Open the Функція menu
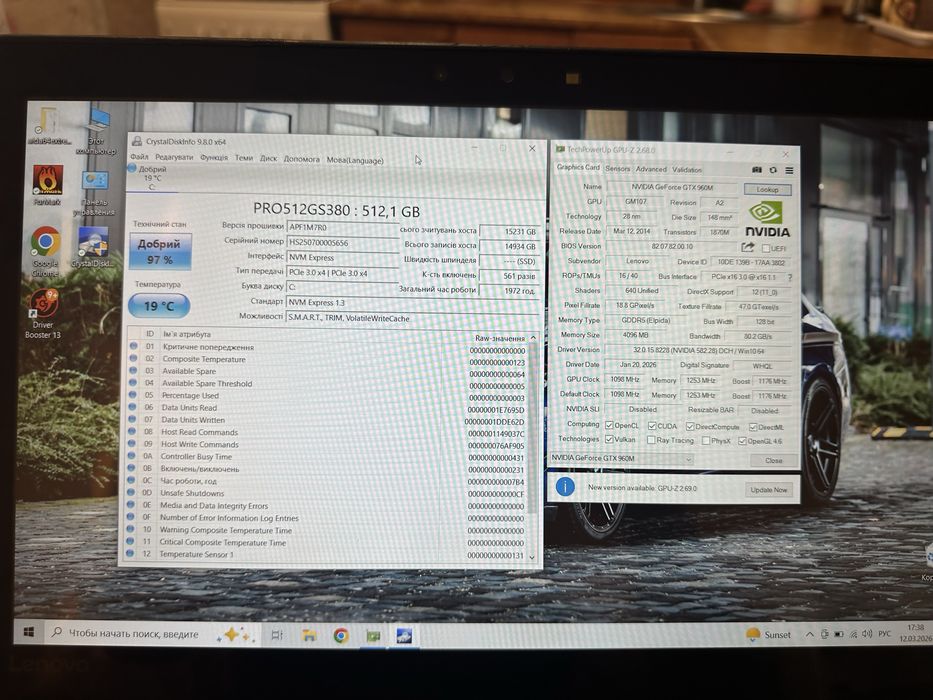The height and width of the screenshot is (700, 933). [x=214, y=158]
